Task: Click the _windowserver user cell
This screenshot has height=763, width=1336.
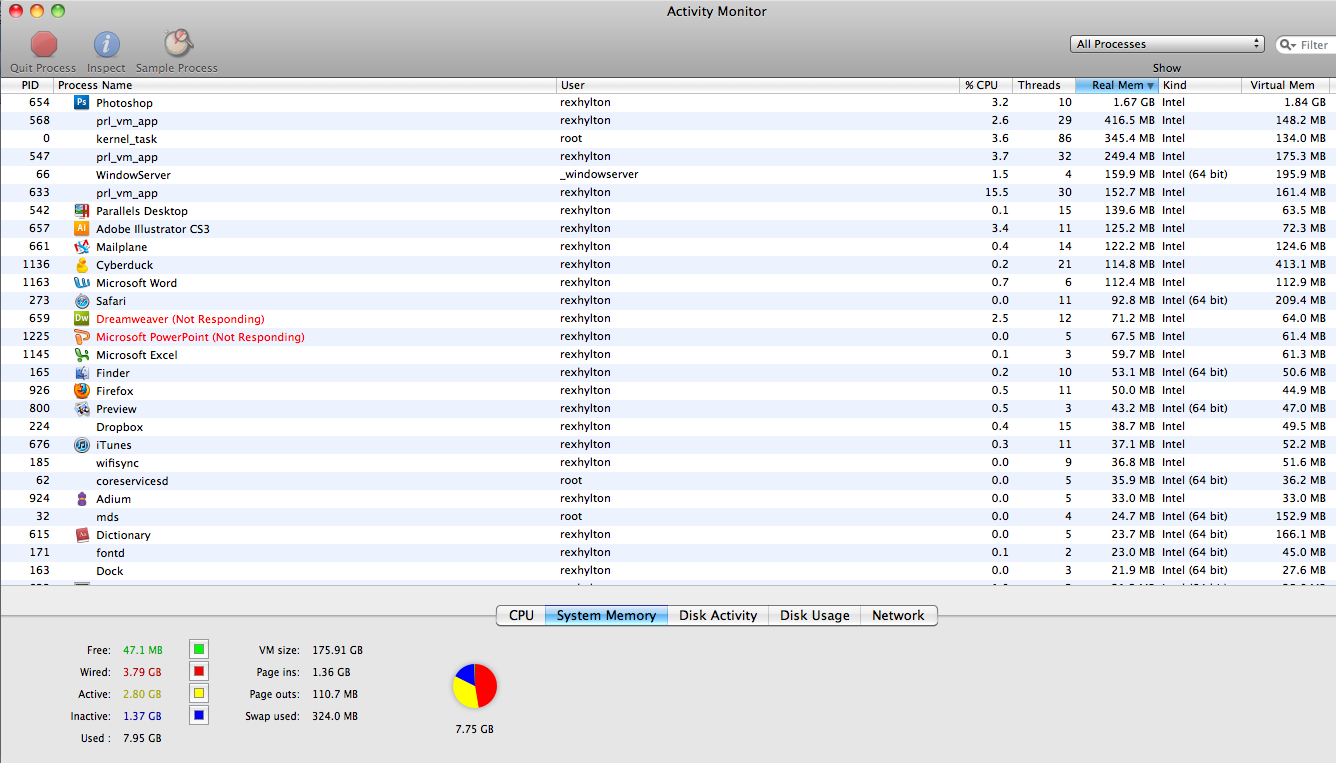Action: click(x=599, y=174)
